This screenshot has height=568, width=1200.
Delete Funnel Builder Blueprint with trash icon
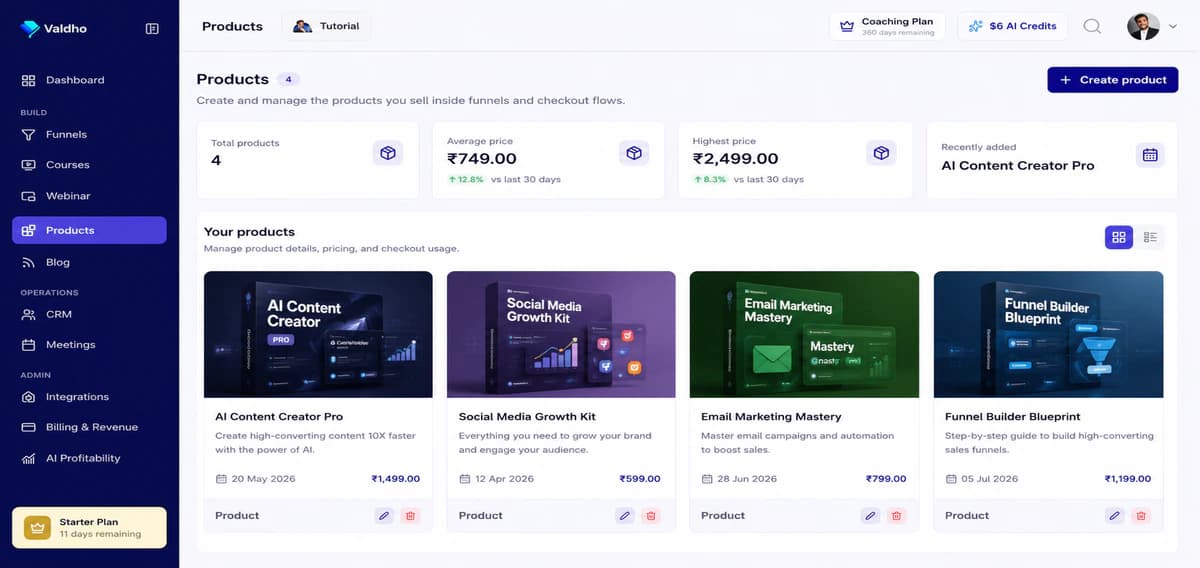[x=1141, y=516]
